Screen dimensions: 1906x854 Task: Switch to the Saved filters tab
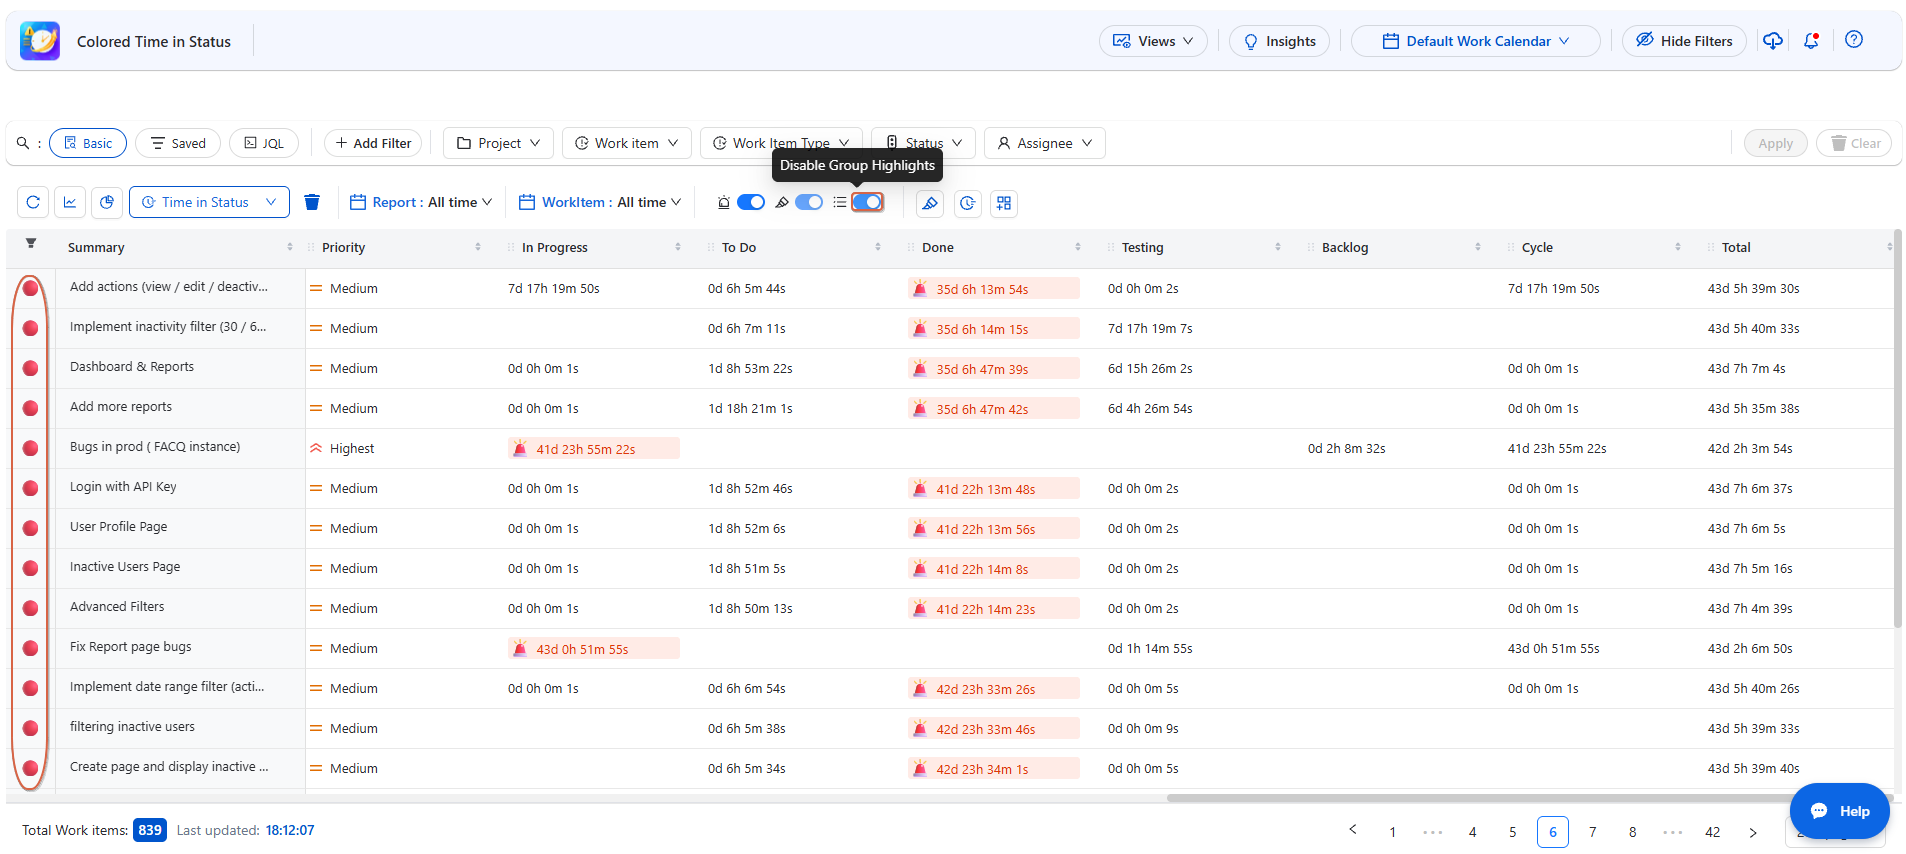tap(178, 143)
